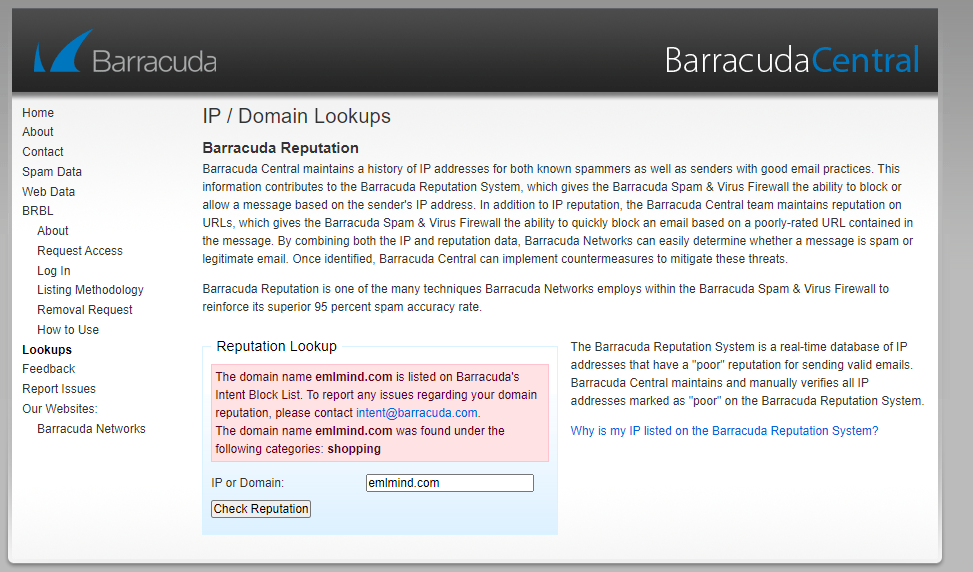Go to the top-level About page
Screen dimensions: 973x572
(x=38, y=132)
